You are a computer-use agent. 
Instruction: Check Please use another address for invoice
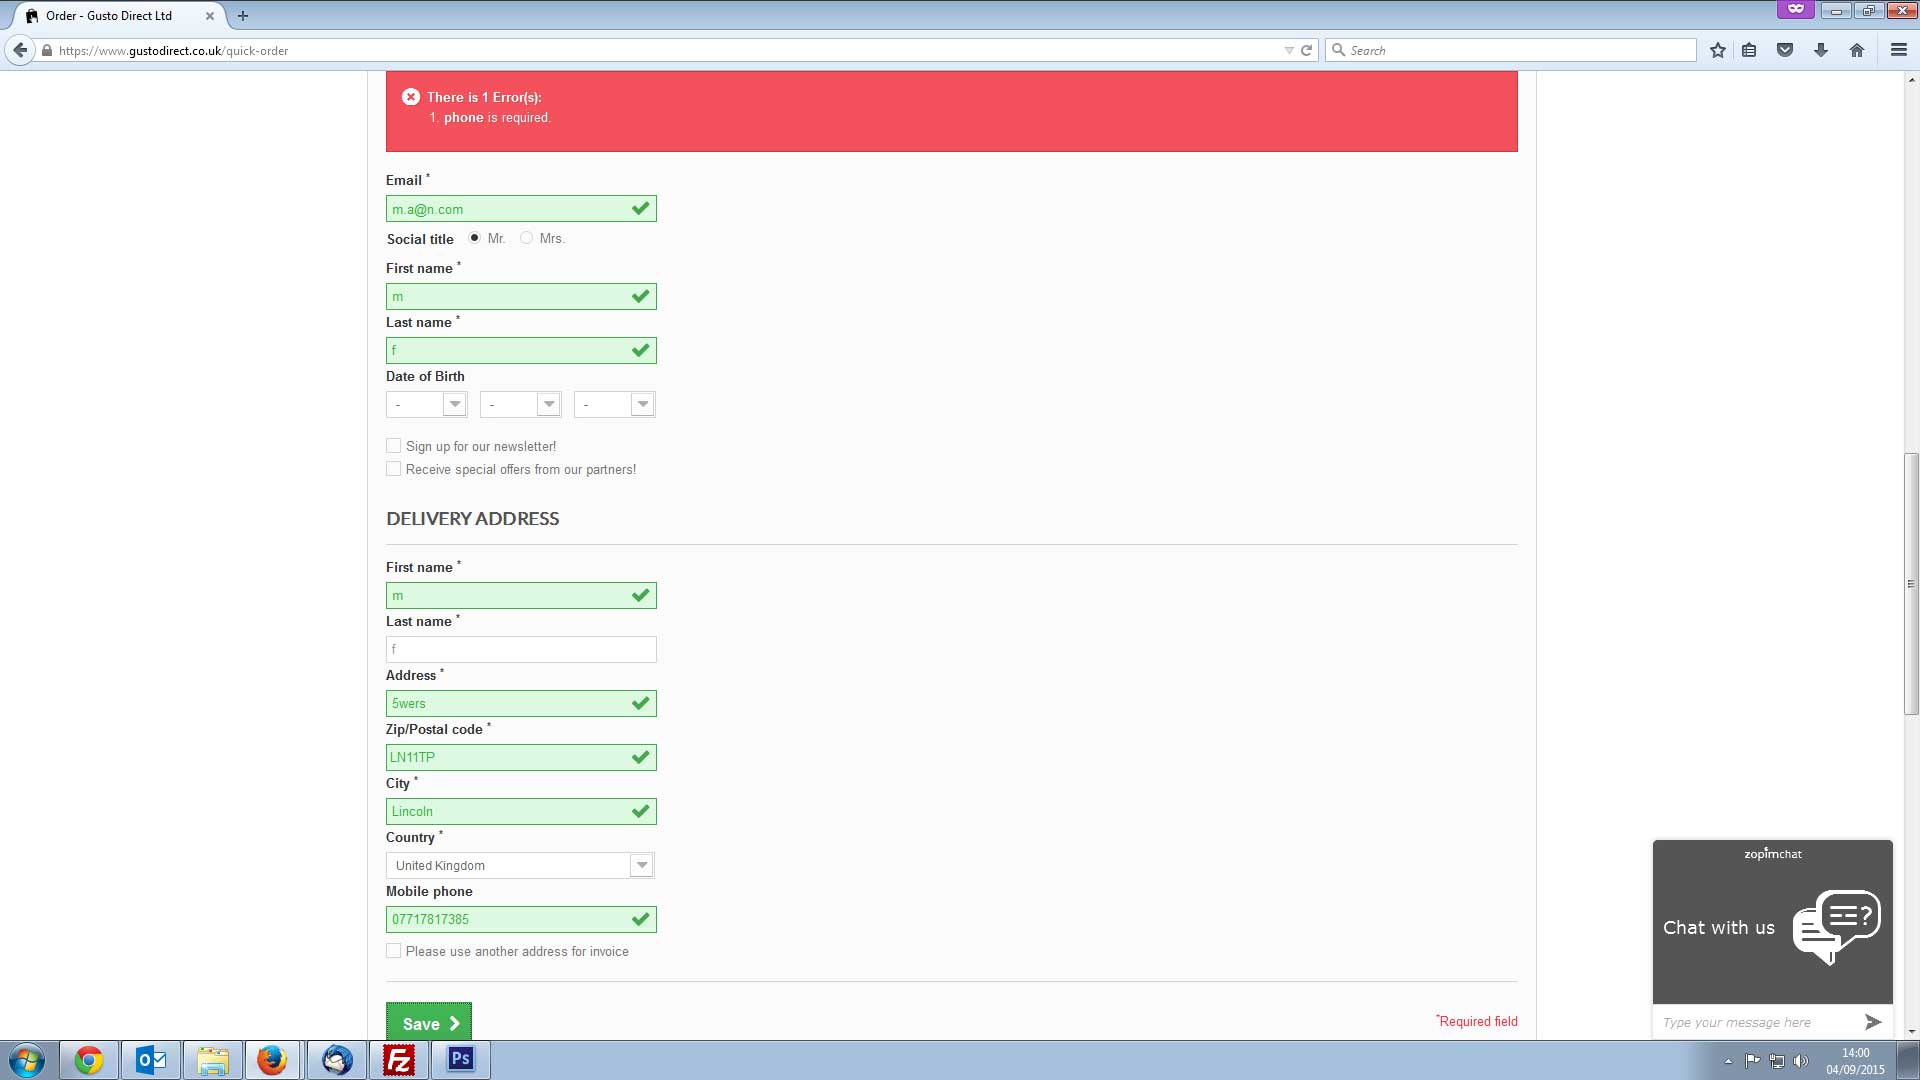pyautogui.click(x=394, y=951)
